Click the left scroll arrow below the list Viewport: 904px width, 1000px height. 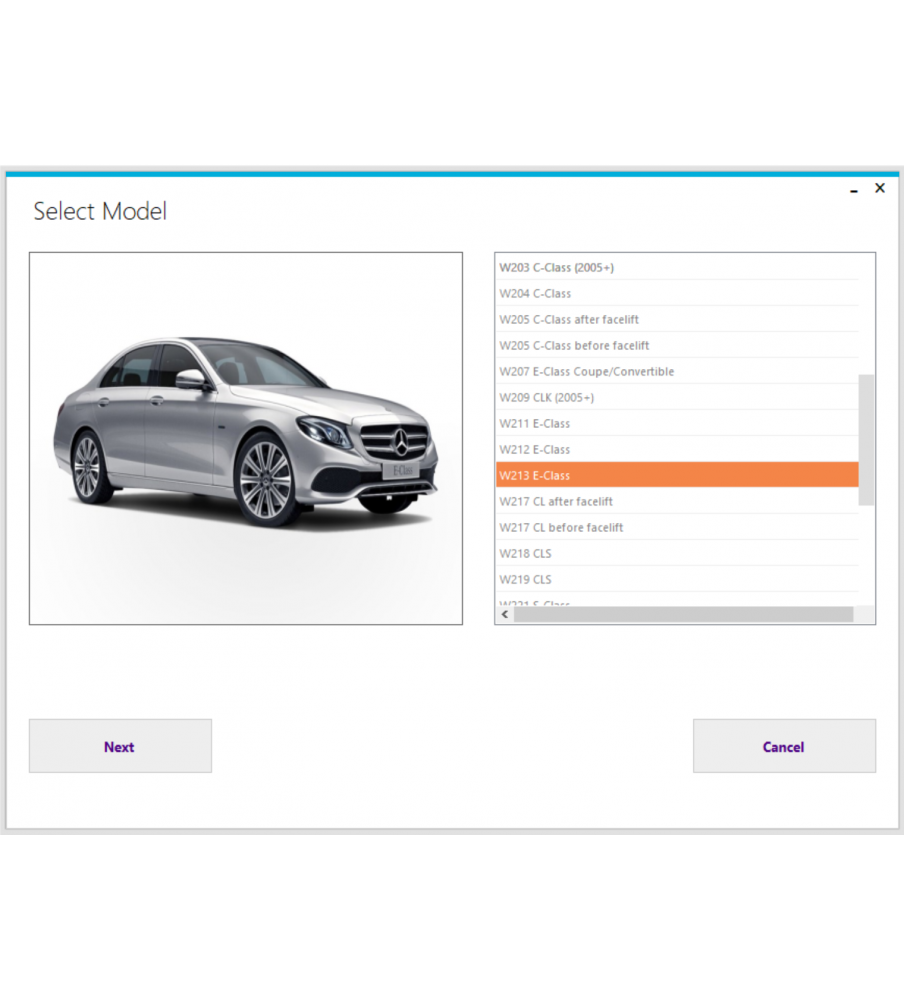coord(504,614)
